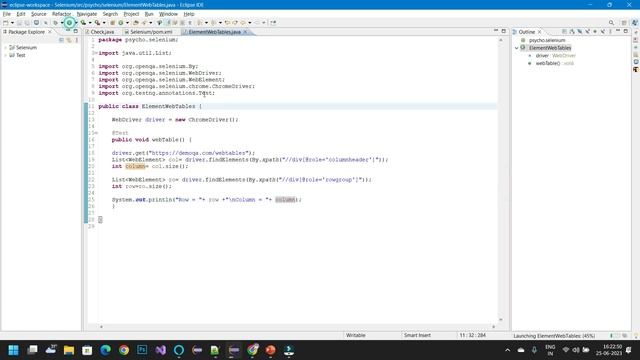Open the External Tools dropdown arrow
This screenshot has width=640, height=360.
(x=104, y=22)
